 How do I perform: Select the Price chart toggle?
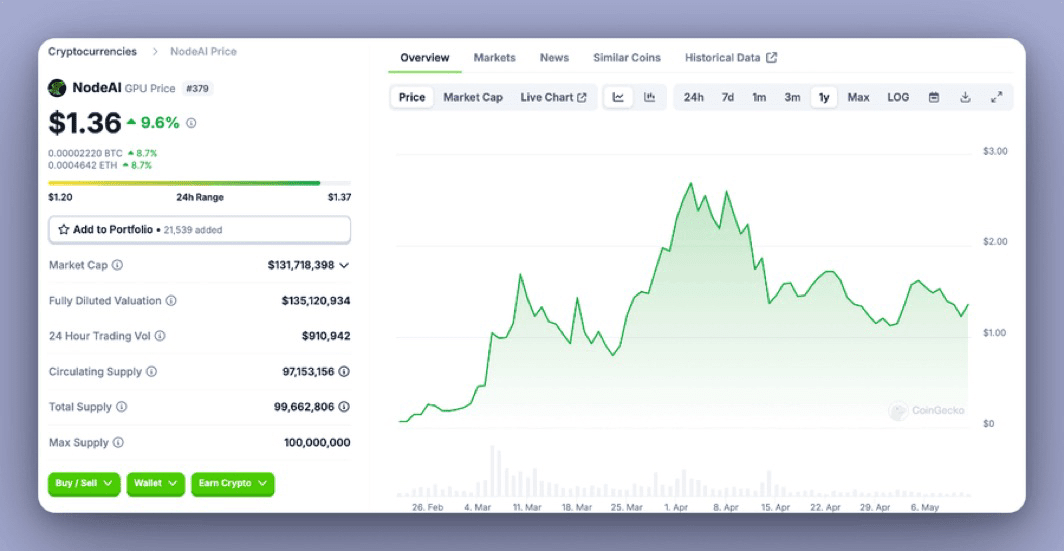pos(412,97)
